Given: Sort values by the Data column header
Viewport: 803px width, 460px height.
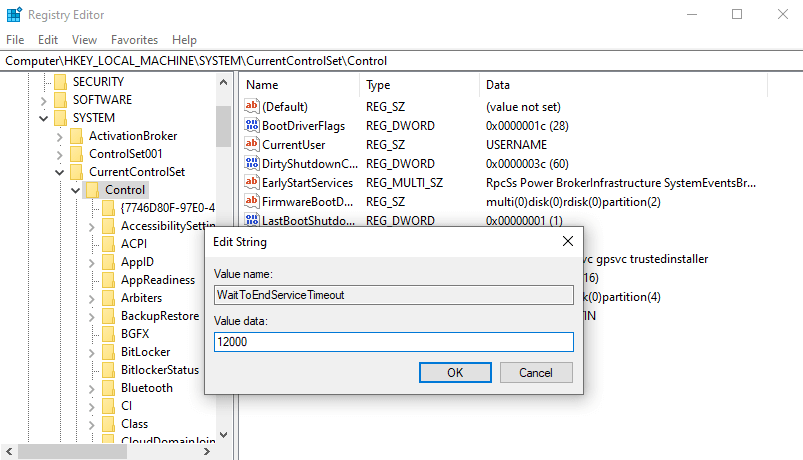Looking at the screenshot, I should (623, 85).
